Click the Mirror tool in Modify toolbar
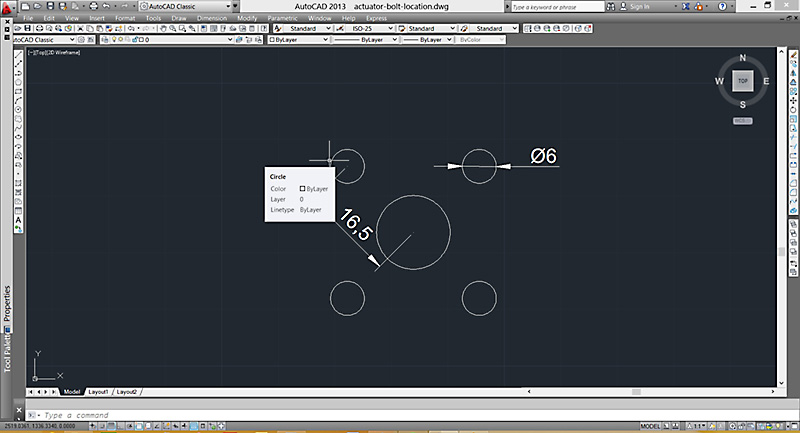Viewport: 800px width, 433px height. click(793, 73)
